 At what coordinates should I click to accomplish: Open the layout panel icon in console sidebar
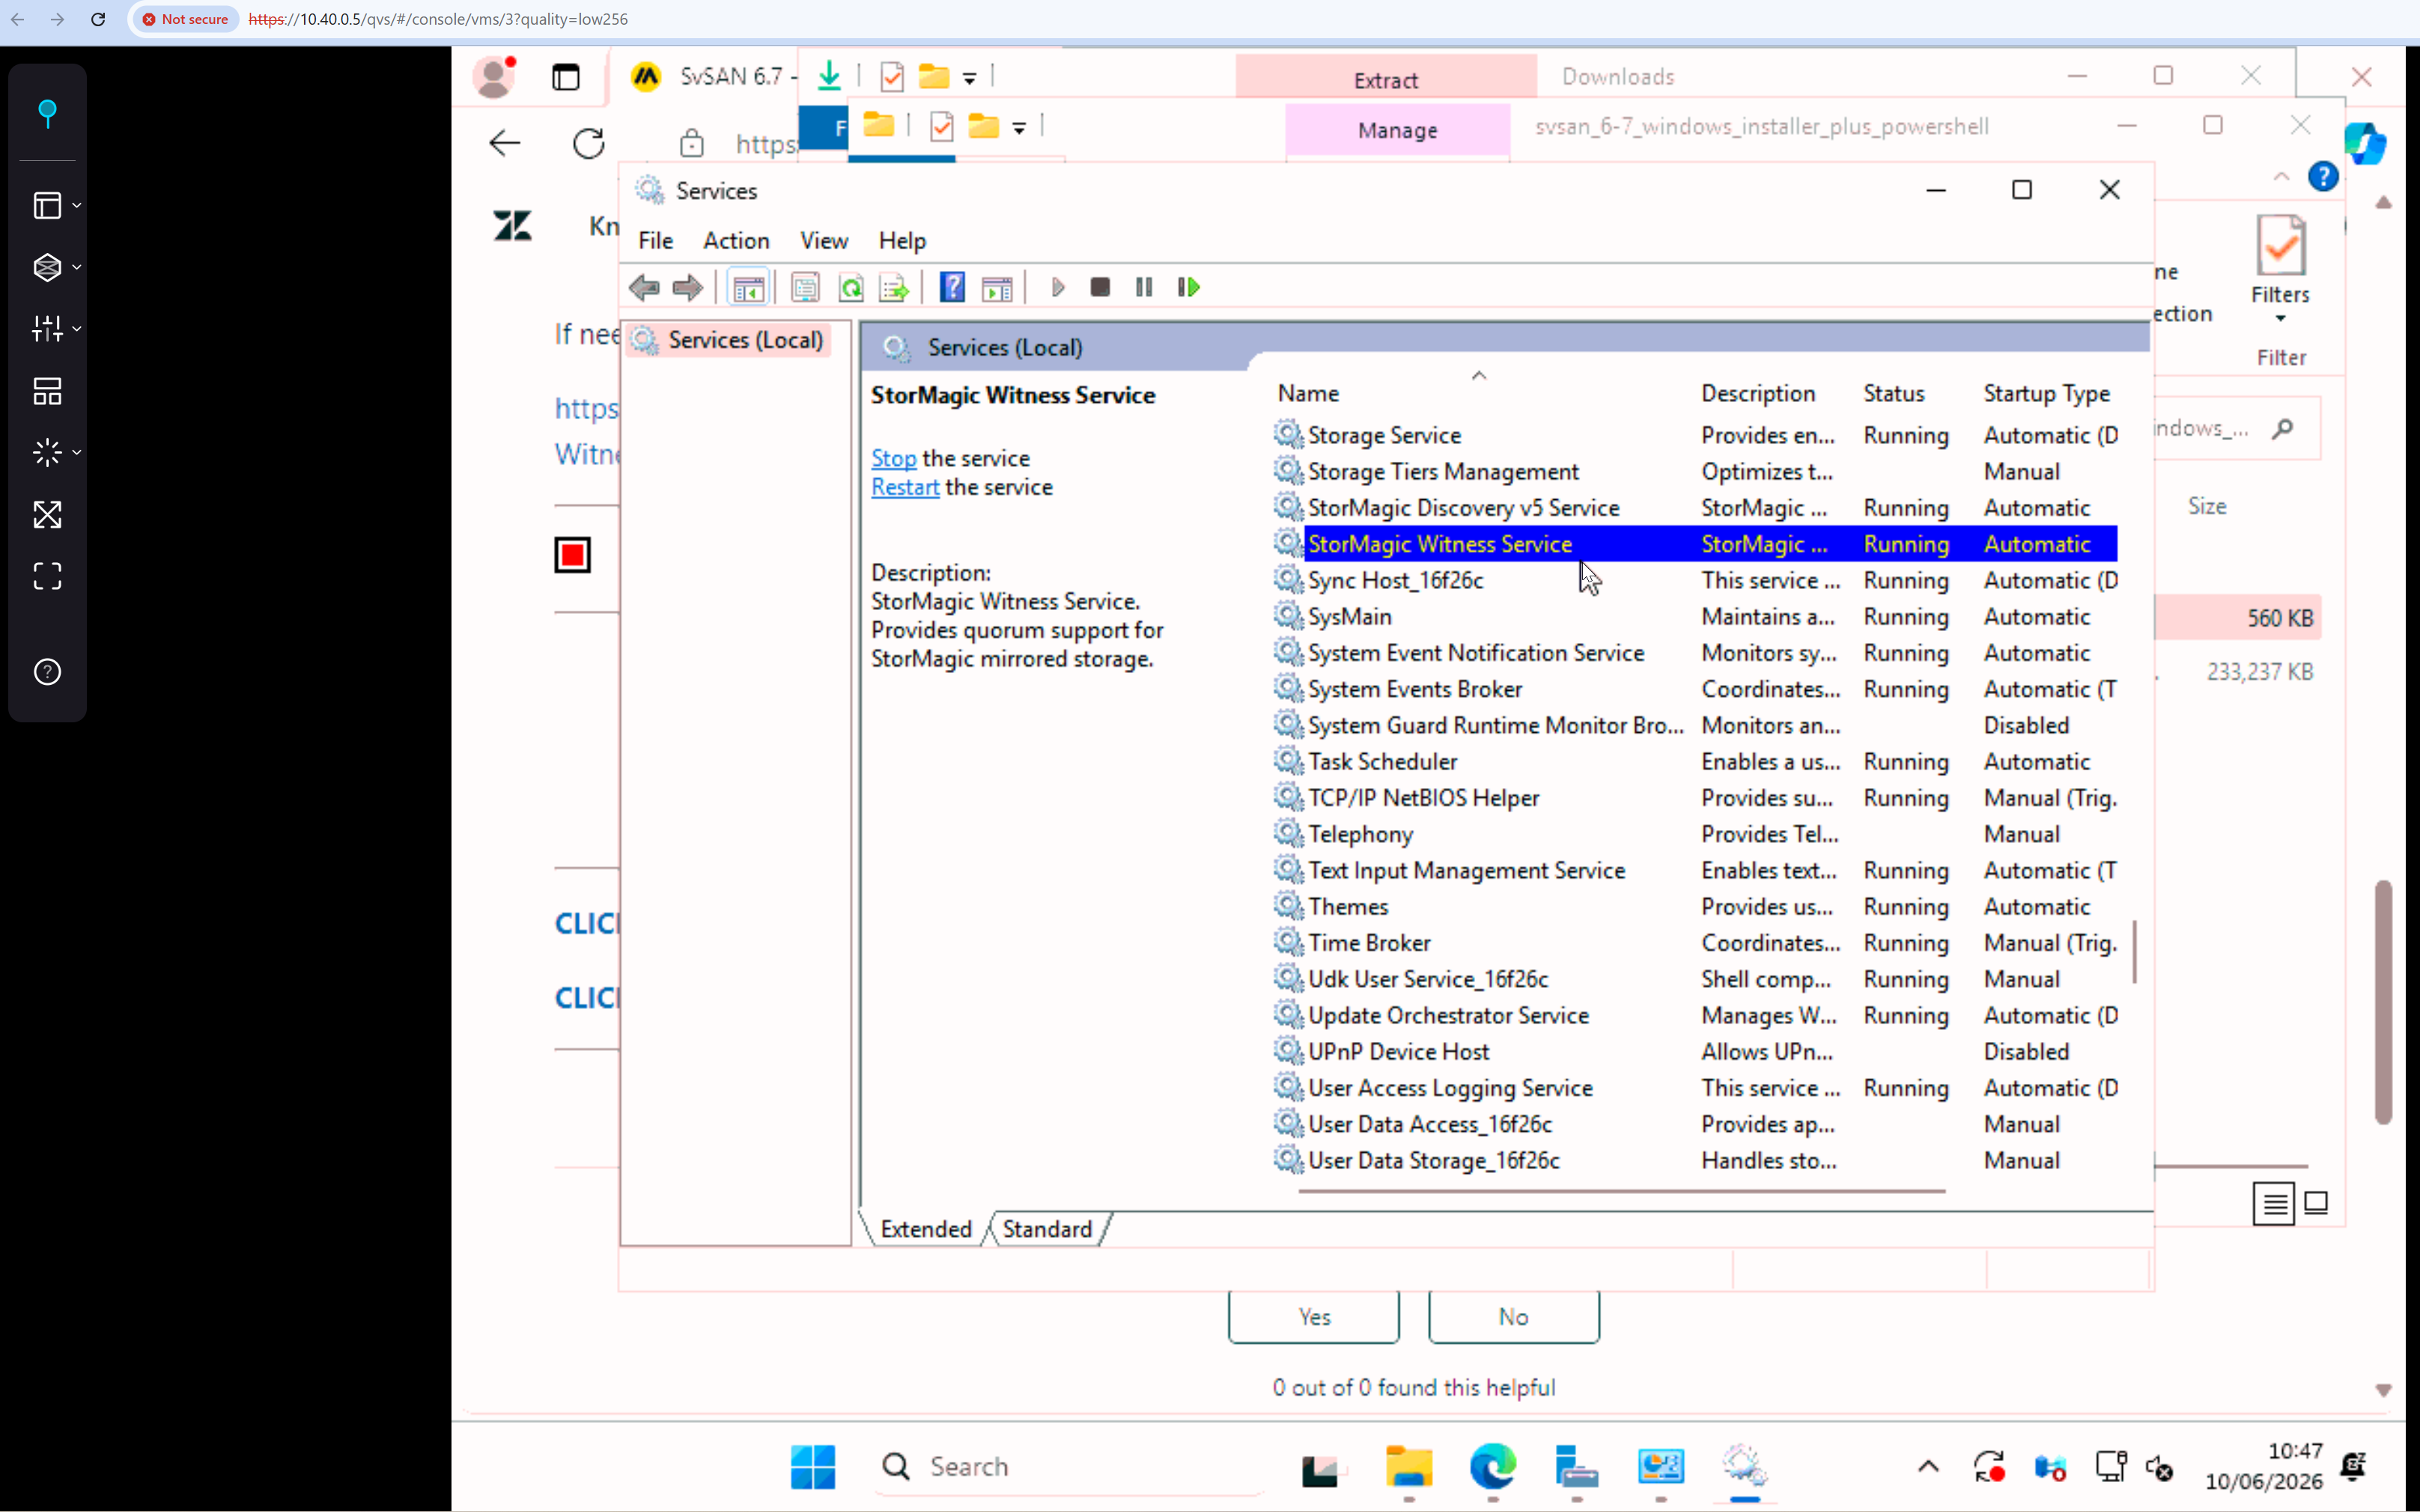pos(47,205)
